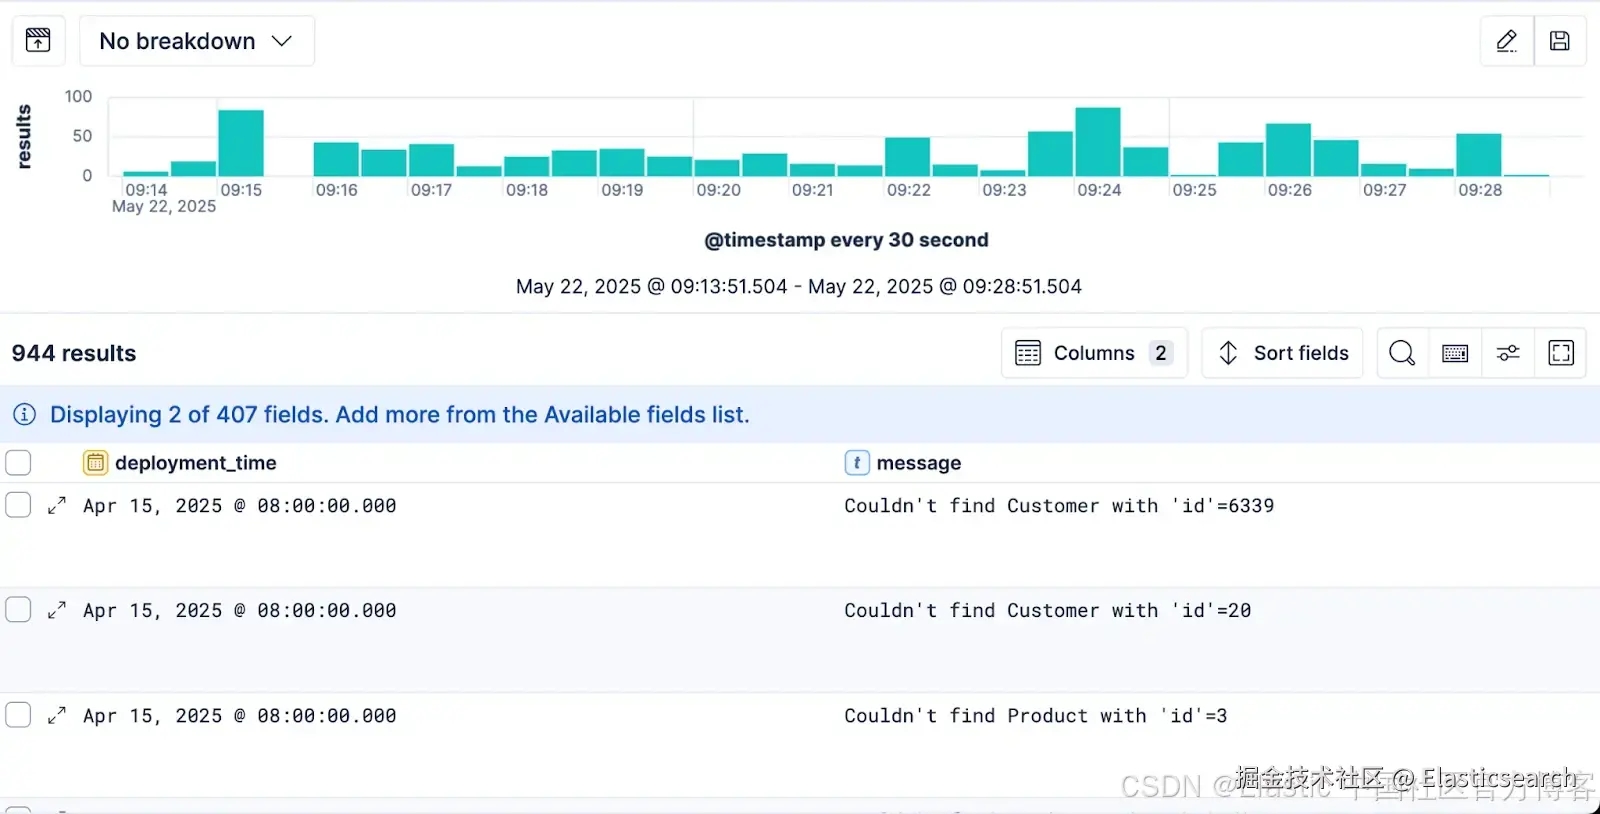The height and width of the screenshot is (814, 1600).
Task: Click the hide chart icon at top left
Action: [x=38, y=41]
